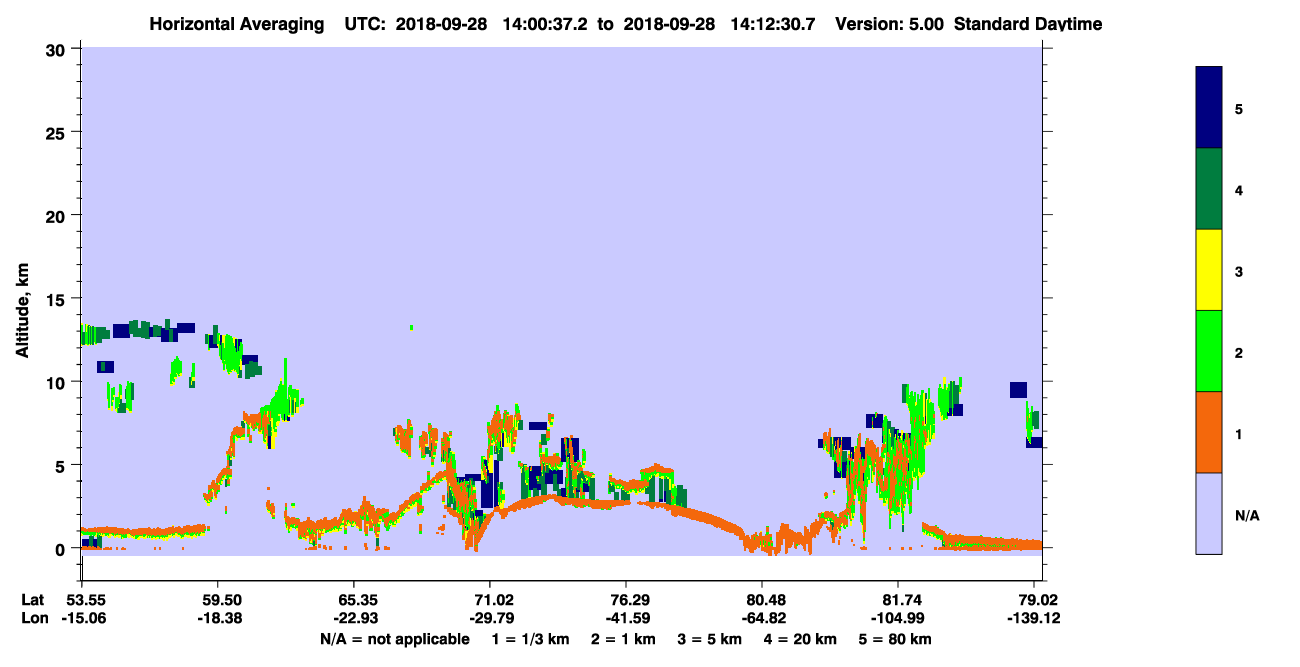The width and height of the screenshot is (1300, 667).
Task: Click the '4 = 20 km' caption
Action: point(801,639)
